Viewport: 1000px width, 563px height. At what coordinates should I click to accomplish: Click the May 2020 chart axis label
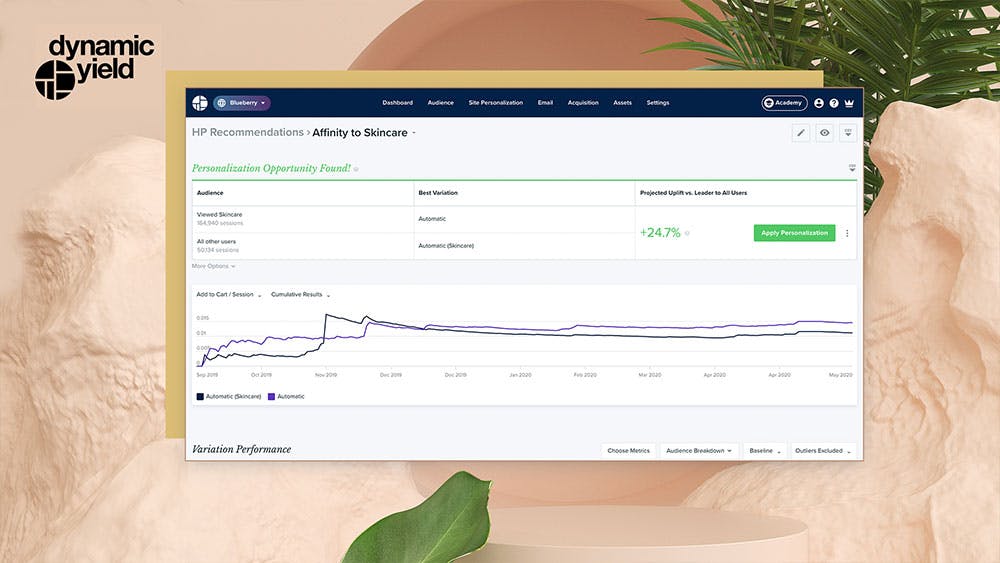click(841, 375)
